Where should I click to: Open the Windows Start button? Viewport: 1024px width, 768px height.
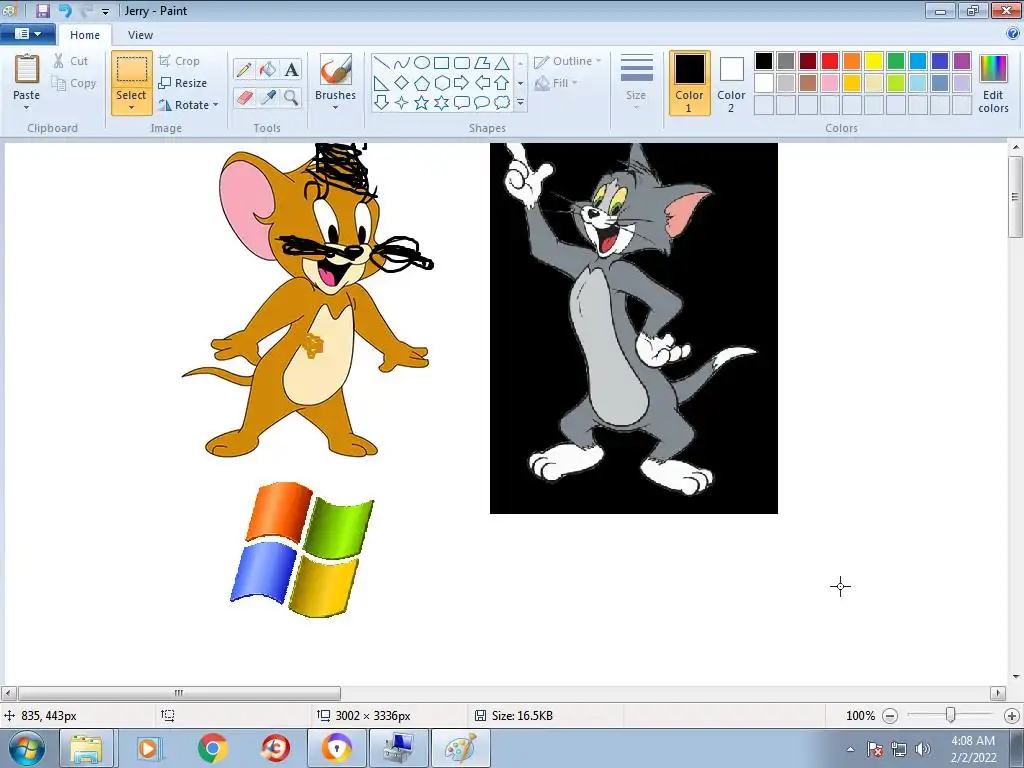(x=27, y=748)
